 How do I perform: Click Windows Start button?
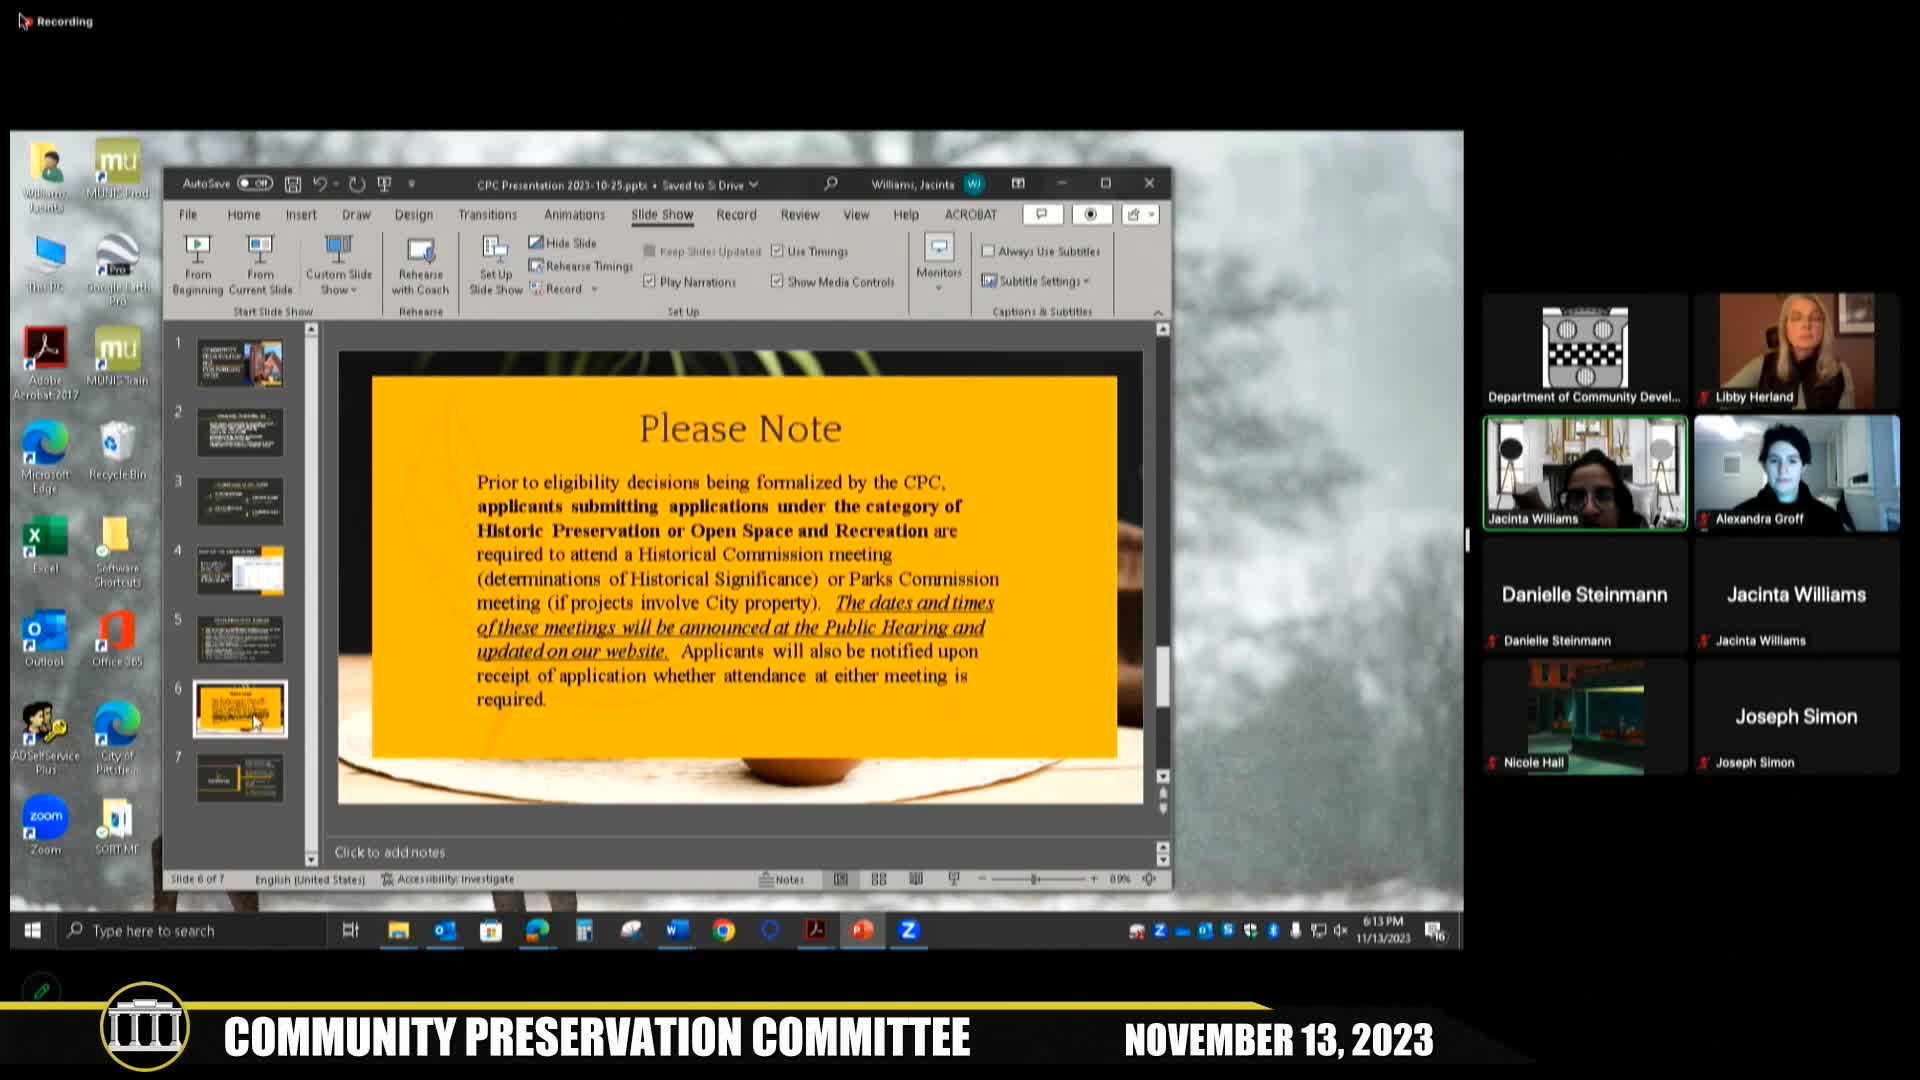pos(32,931)
